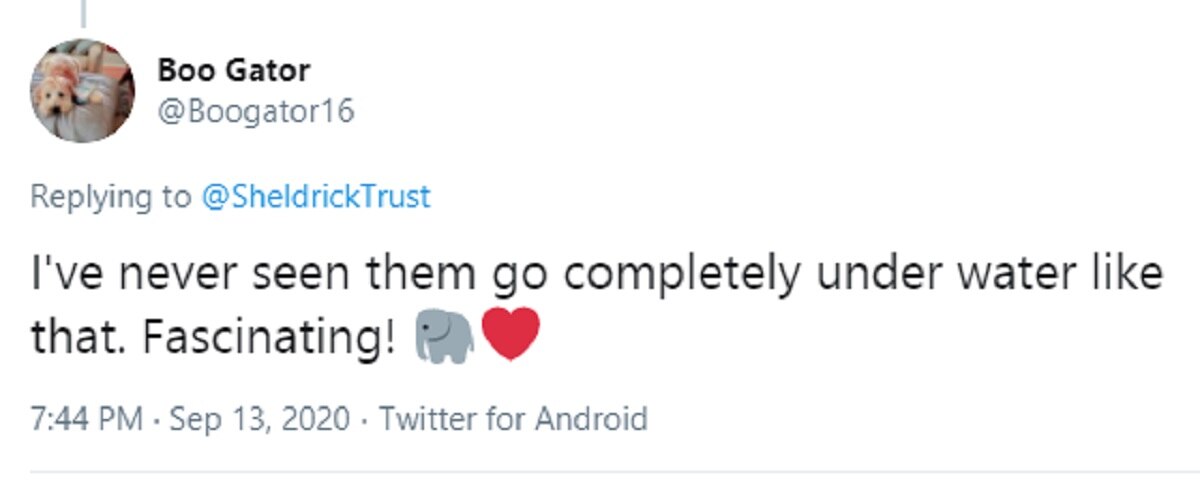Click the "Replying to" label
The width and height of the screenshot is (1200, 492).
point(110,195)
